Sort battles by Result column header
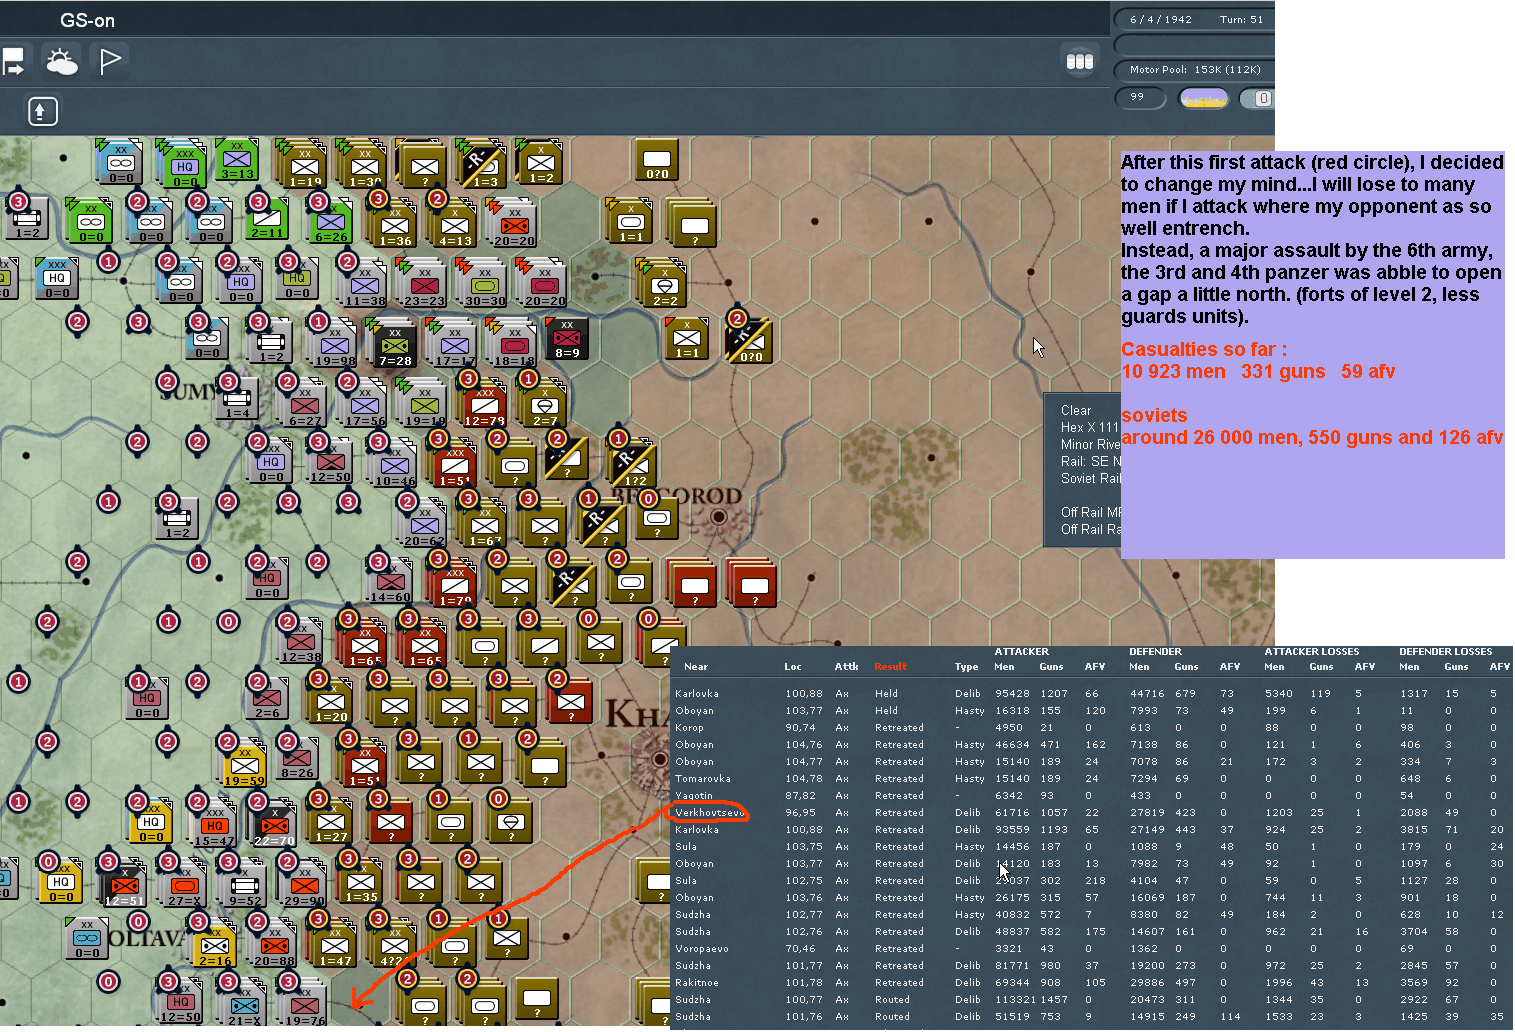 pos(890,667)
